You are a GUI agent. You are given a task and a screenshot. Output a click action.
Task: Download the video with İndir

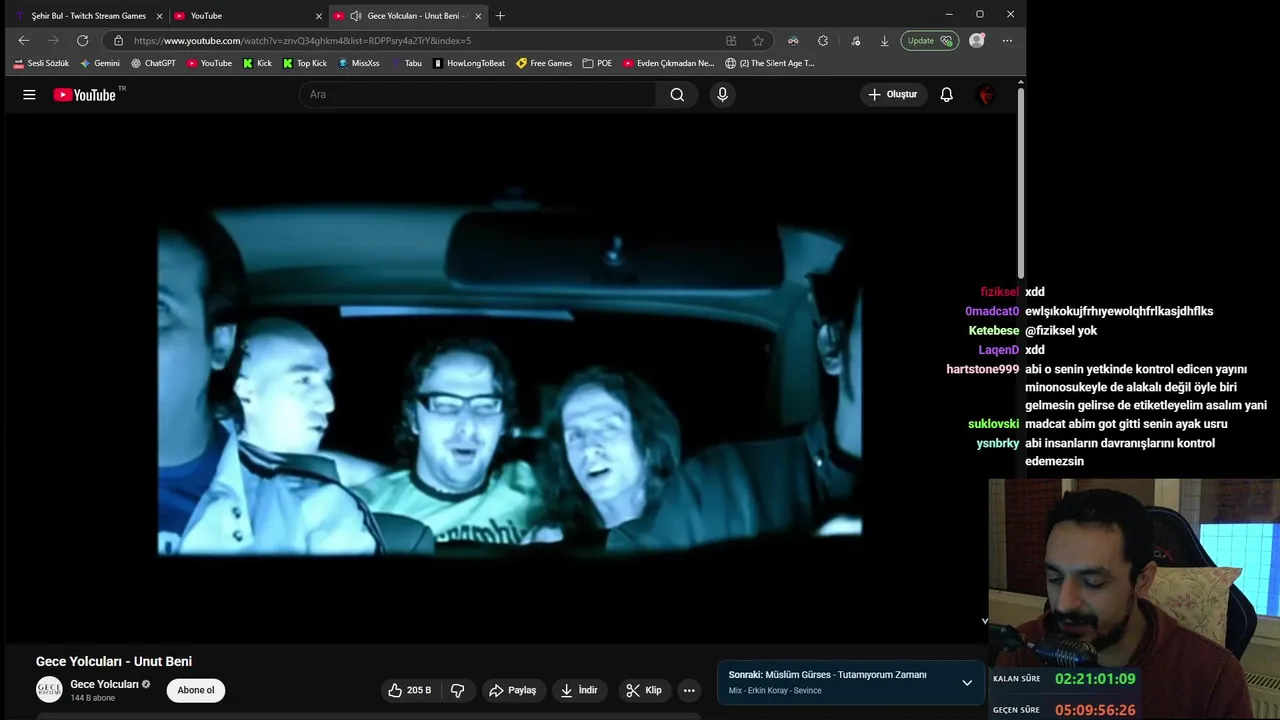click(579, 690)
